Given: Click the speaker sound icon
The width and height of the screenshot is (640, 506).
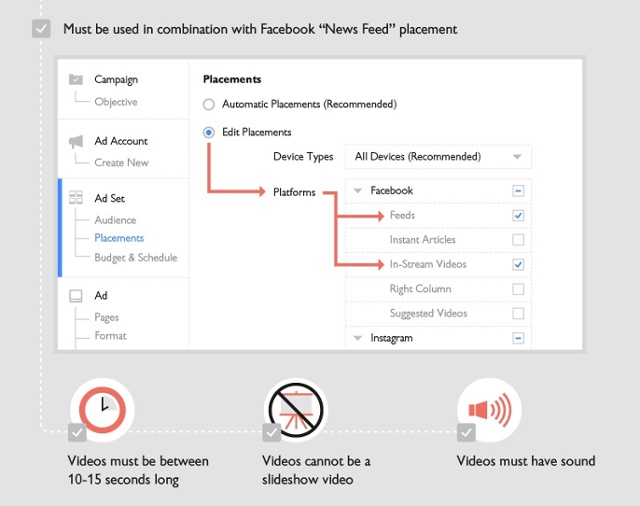Looking at the screenshot, I should [x=489, y=410].
